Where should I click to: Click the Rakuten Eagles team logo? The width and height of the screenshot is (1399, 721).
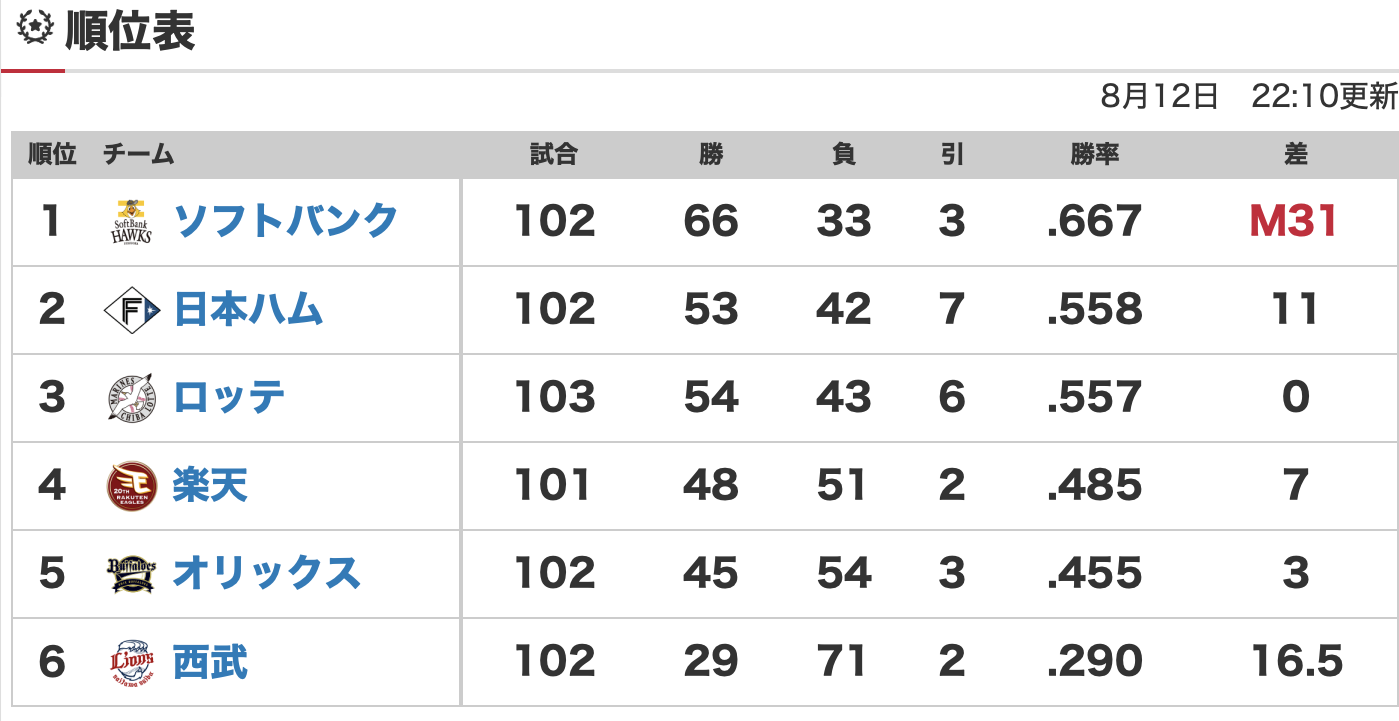tap(132, 486)
